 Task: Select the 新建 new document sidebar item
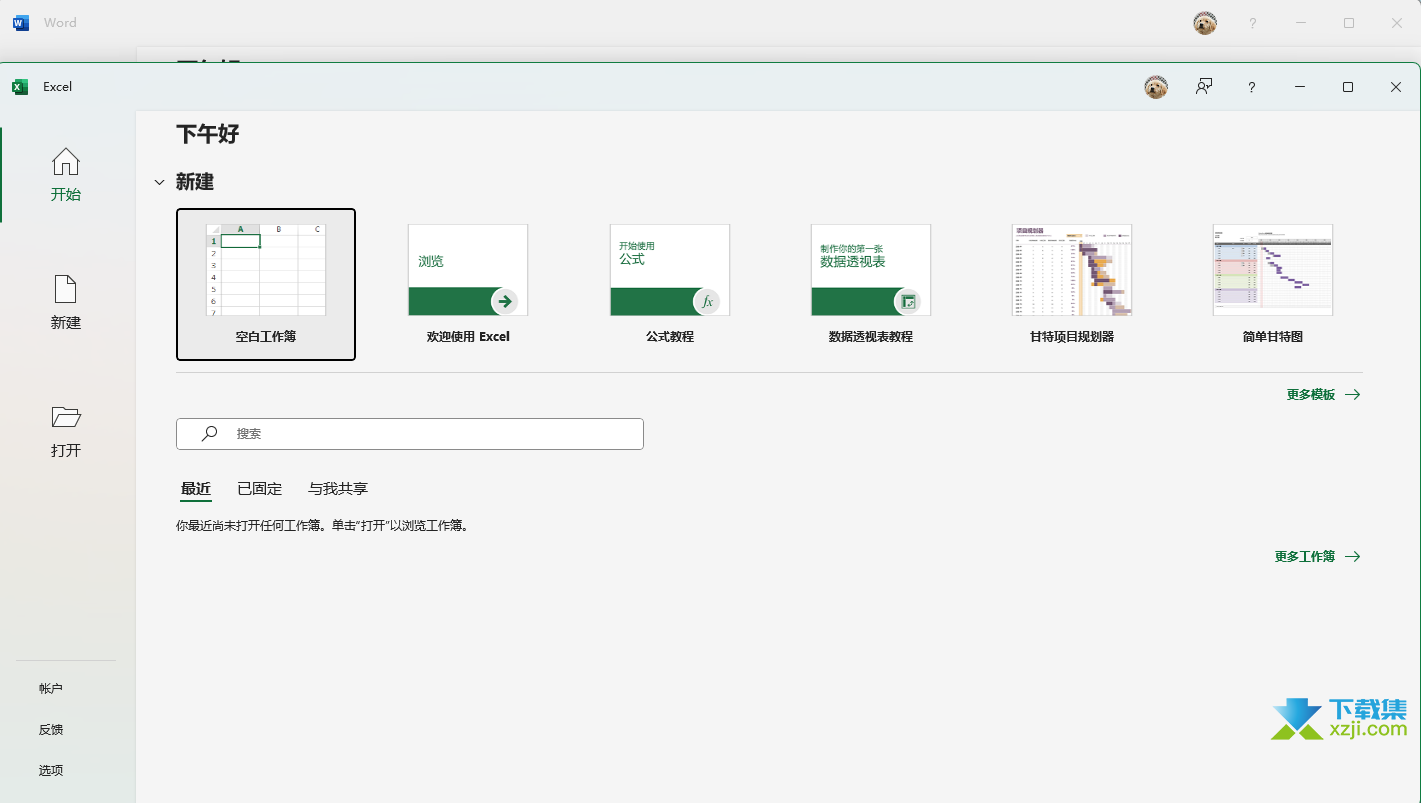pyautogui.click(x=66, y=303)
